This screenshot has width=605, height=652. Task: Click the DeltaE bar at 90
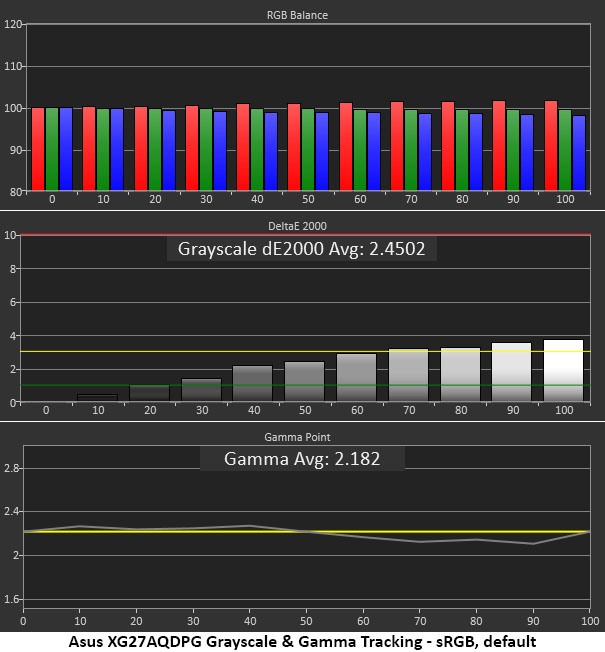click(x=511, y=372)
